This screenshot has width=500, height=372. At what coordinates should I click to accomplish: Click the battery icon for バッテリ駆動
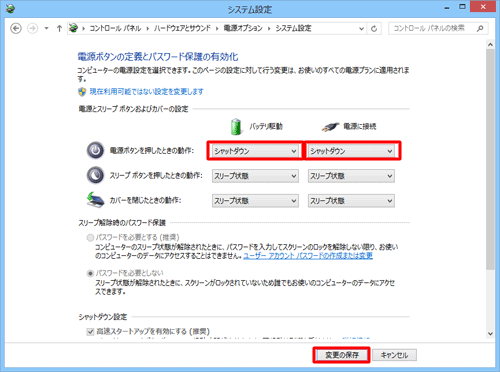coord(236,126)
